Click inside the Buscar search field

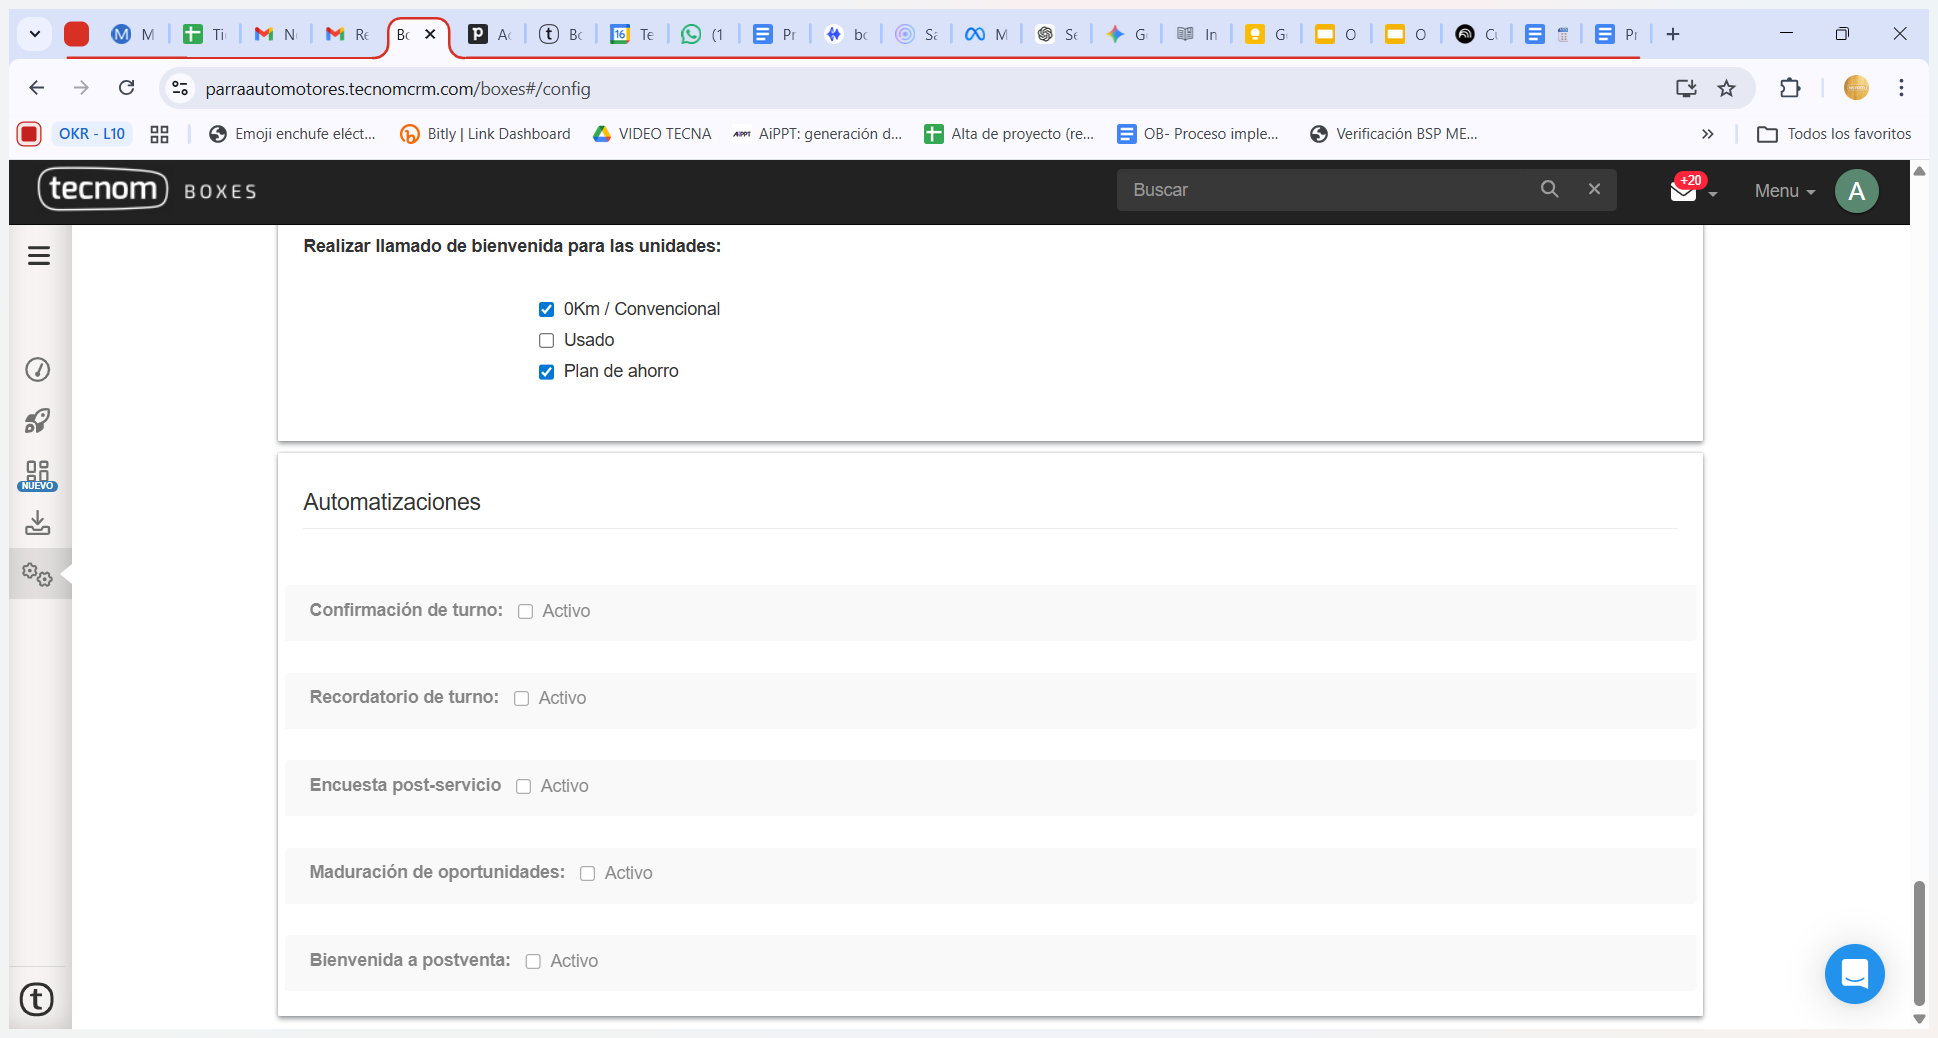pos(1320,190)
